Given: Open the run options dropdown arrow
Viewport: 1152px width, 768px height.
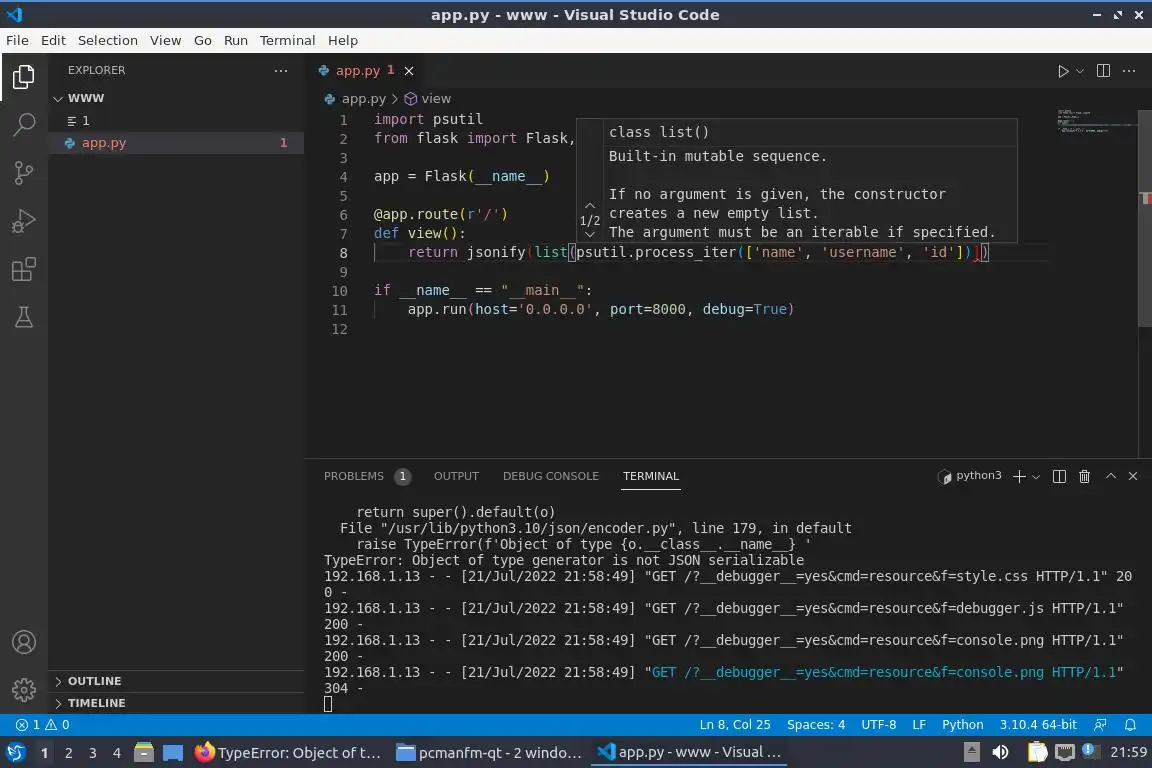Looking at the screenshot, I should 1079,71.
